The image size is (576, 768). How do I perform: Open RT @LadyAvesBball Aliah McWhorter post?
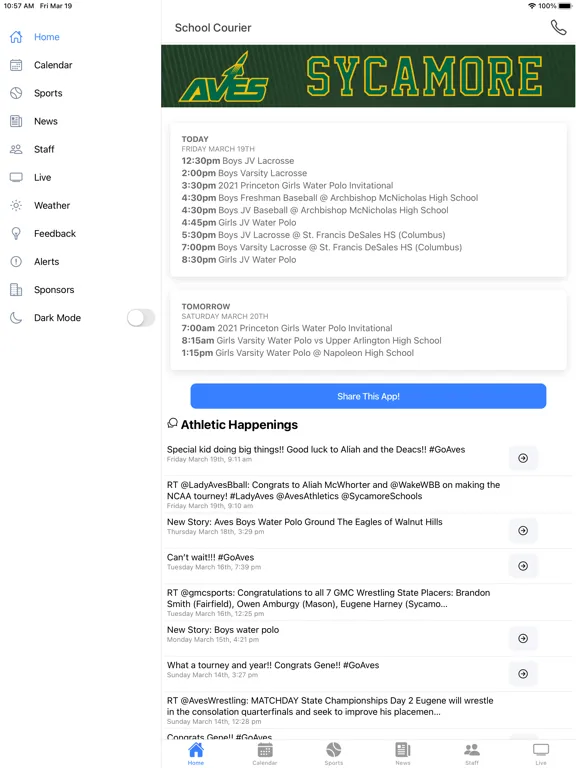coord(334,494)
